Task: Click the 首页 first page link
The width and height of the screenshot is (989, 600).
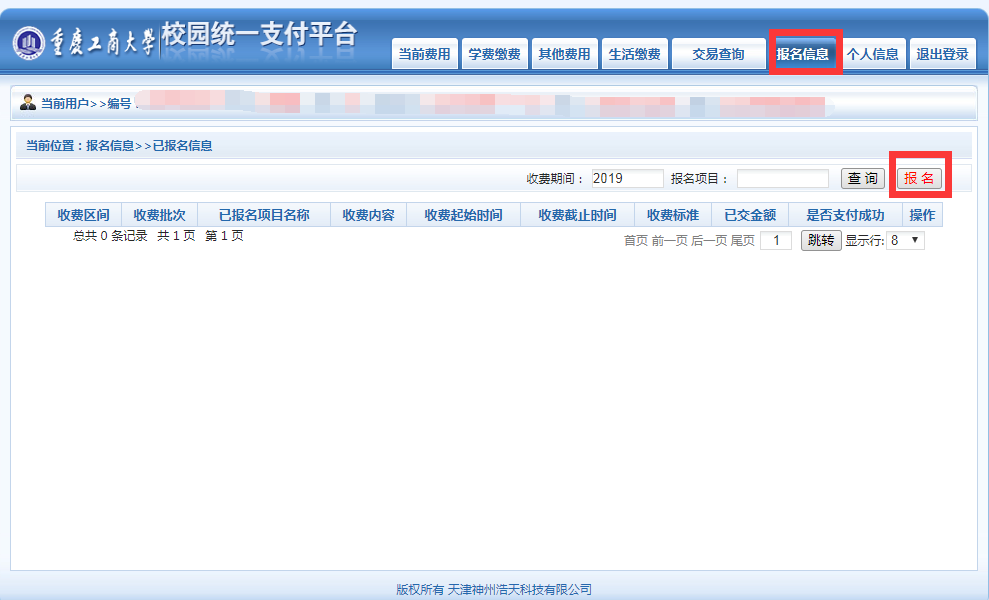Action: pos(635,241)
